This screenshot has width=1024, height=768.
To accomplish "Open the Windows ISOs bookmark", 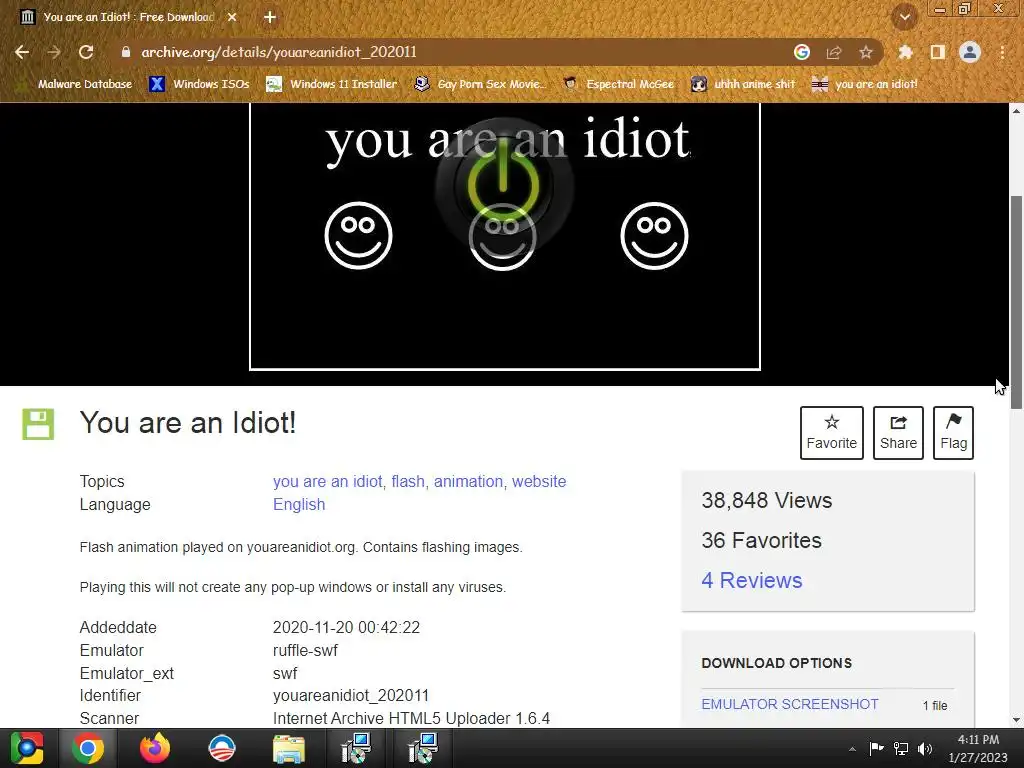I will pos(200,84).
